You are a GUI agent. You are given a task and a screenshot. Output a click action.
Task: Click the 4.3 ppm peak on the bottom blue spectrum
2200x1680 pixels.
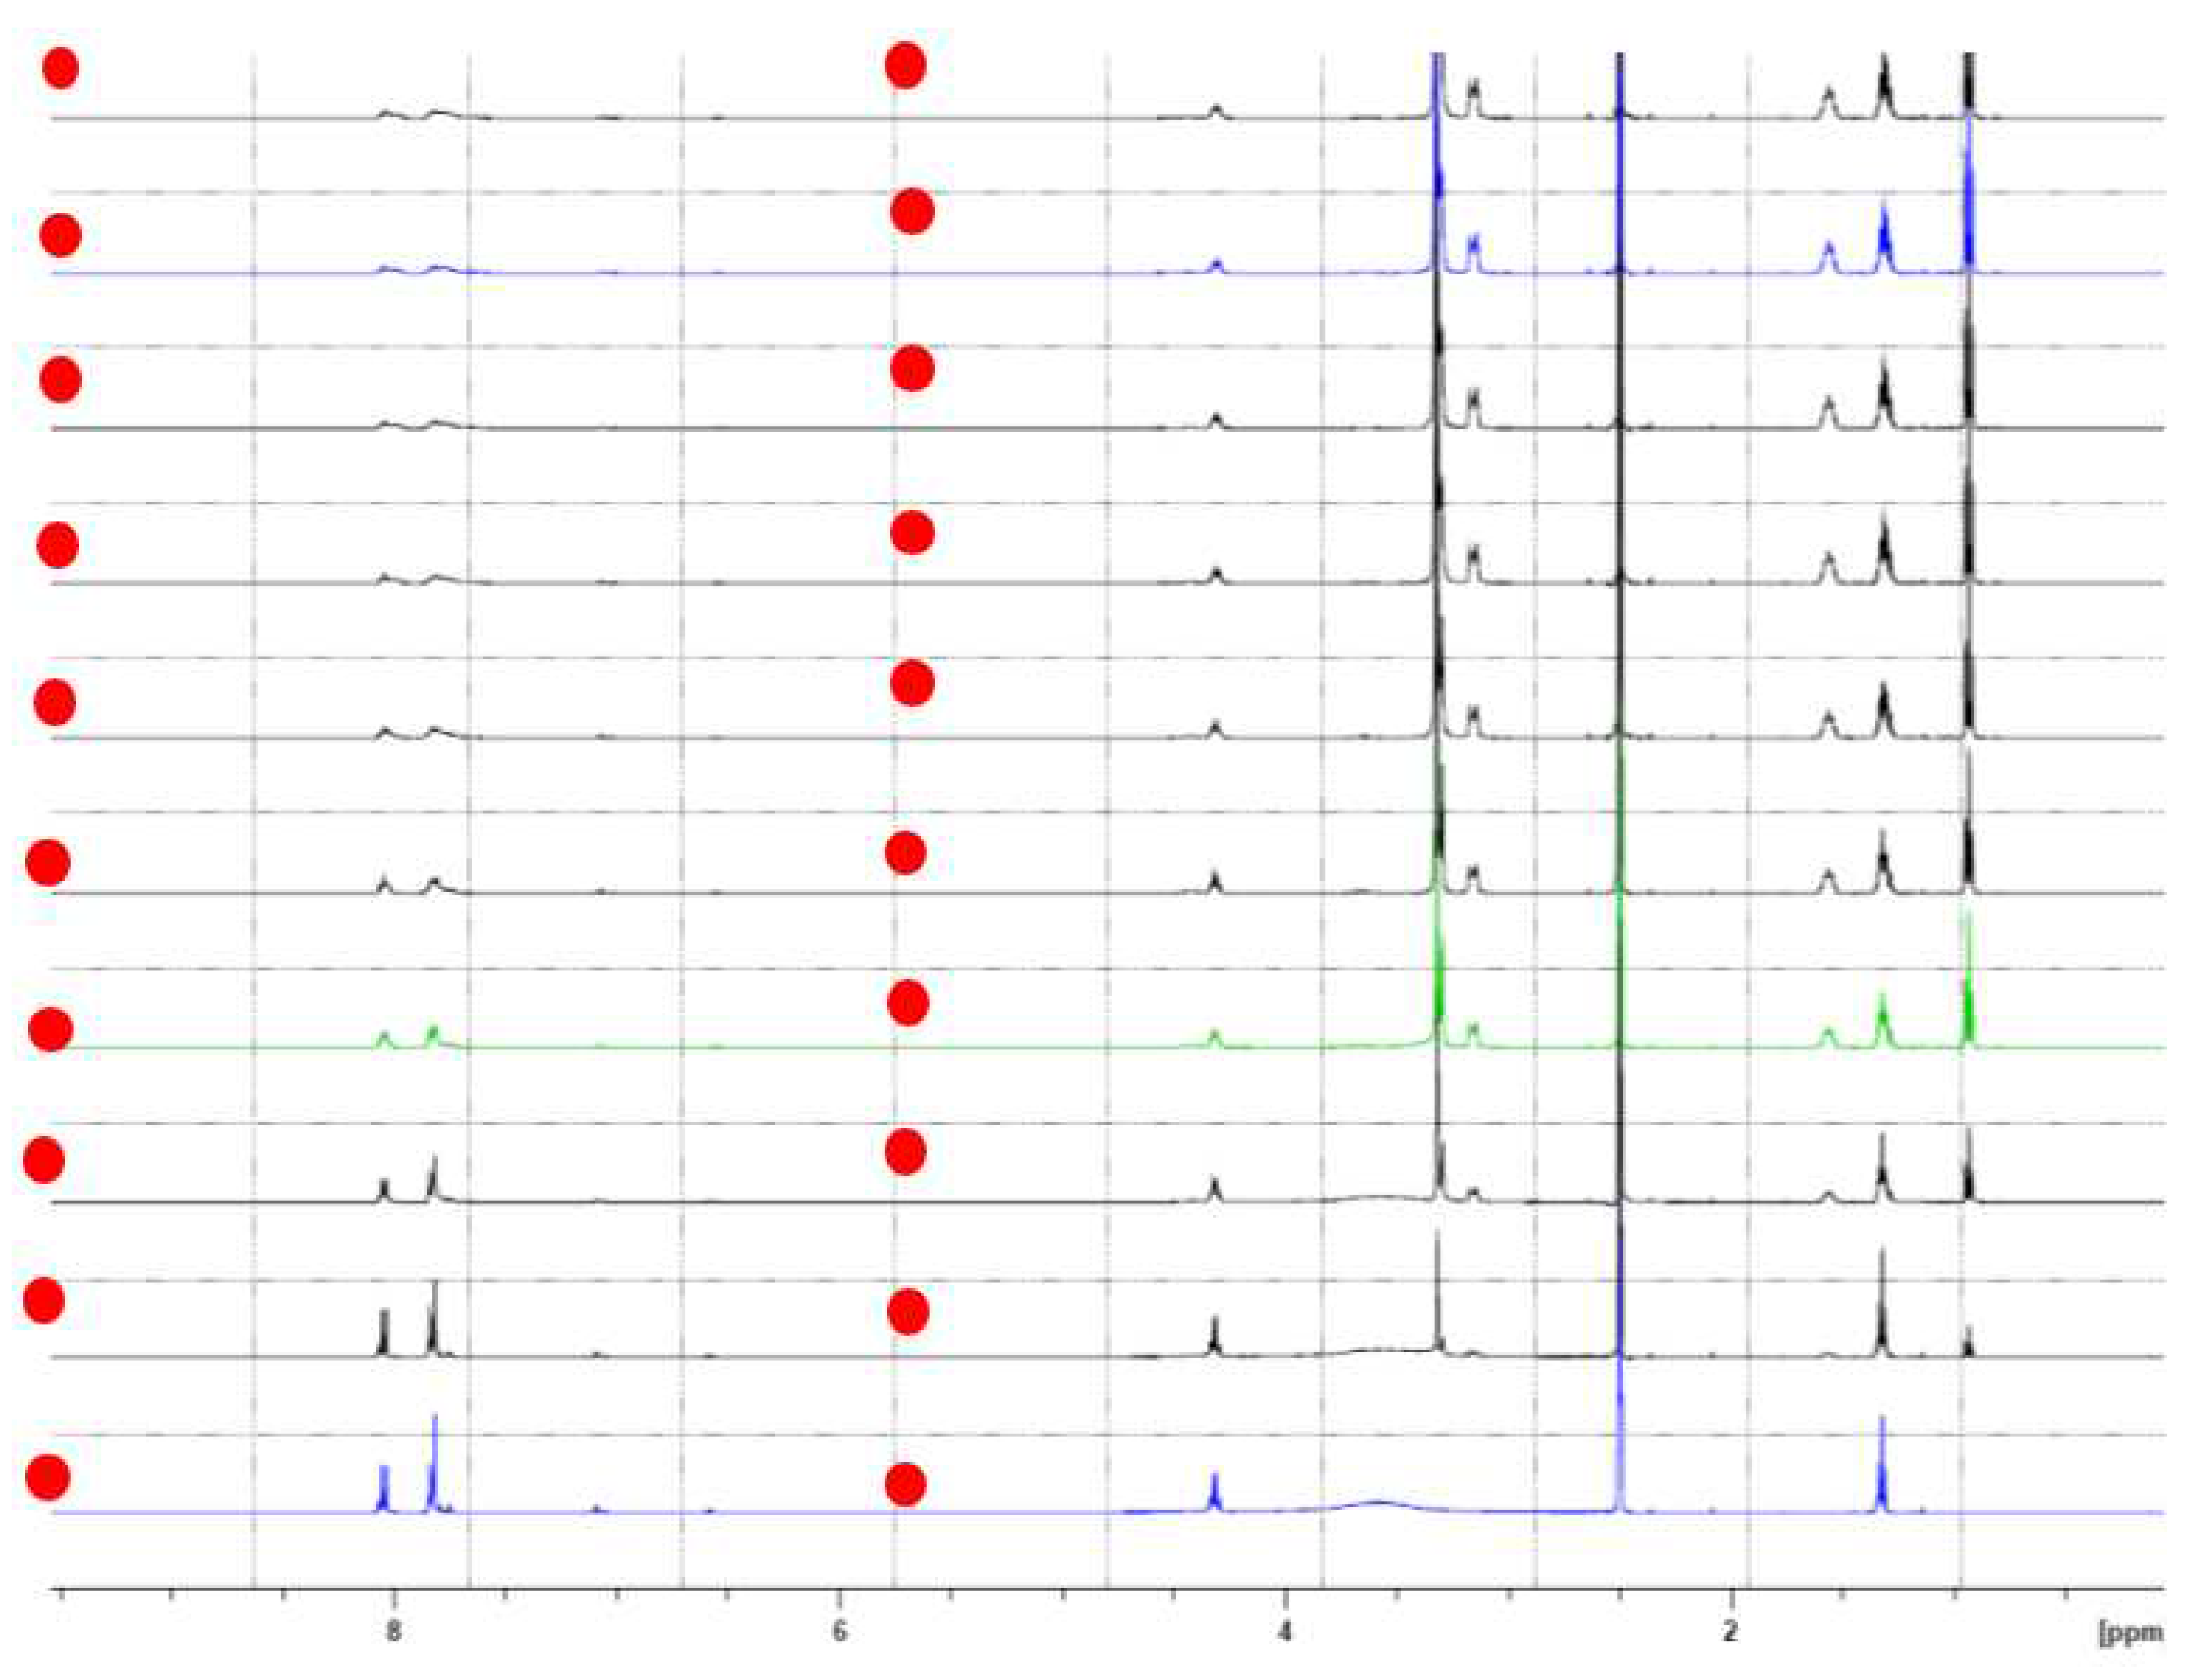click(x=1214, y=1492)
